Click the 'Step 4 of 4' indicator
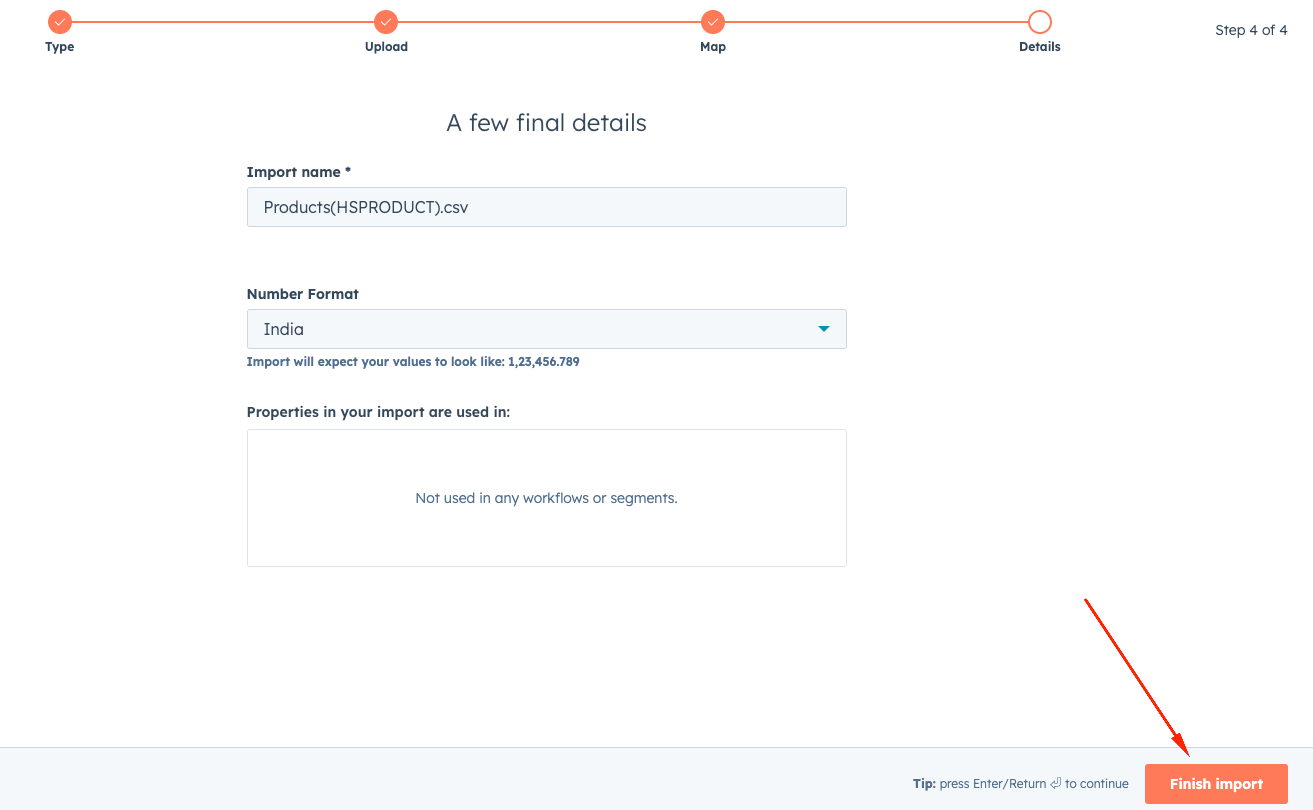 pyautogui.click(x=1251, y=30)
